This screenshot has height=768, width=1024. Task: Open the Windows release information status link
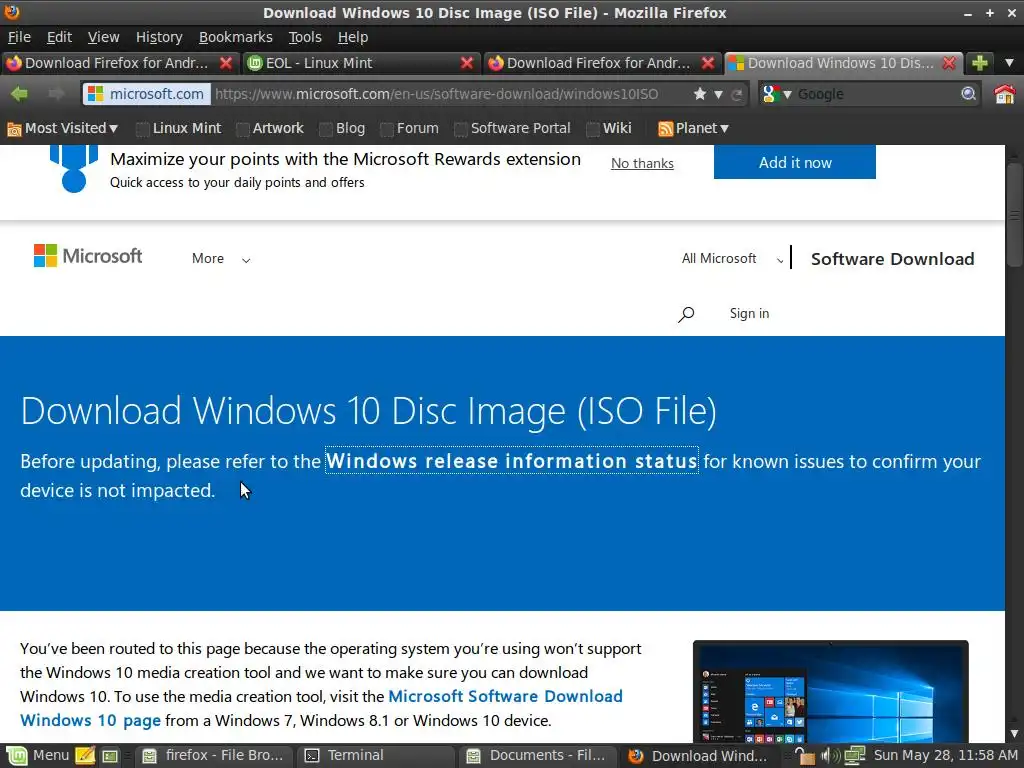(512, 461)
